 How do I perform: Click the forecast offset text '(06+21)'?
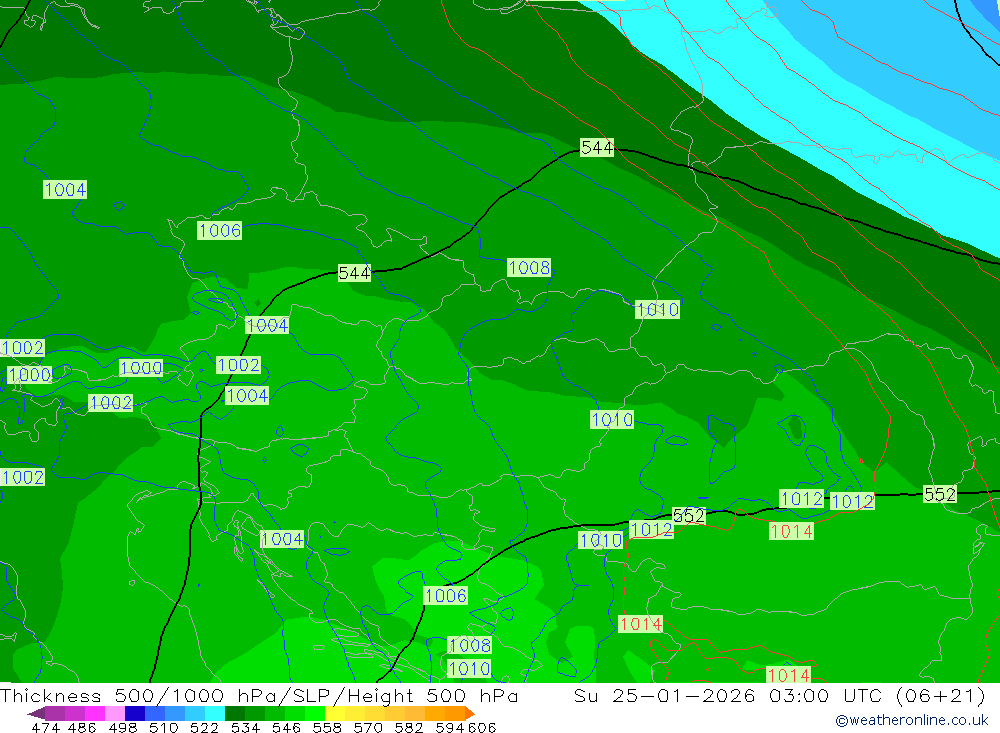pyautogui.click(x=941, y=695)
